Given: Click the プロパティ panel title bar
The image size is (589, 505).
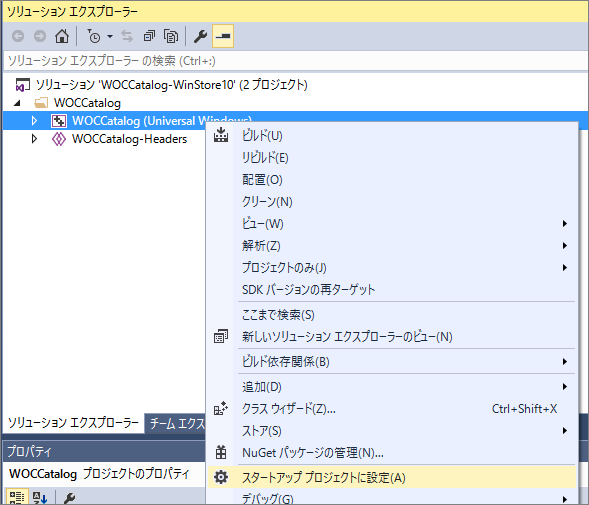Looking at the screenshot, I should [x=104, y=451].
